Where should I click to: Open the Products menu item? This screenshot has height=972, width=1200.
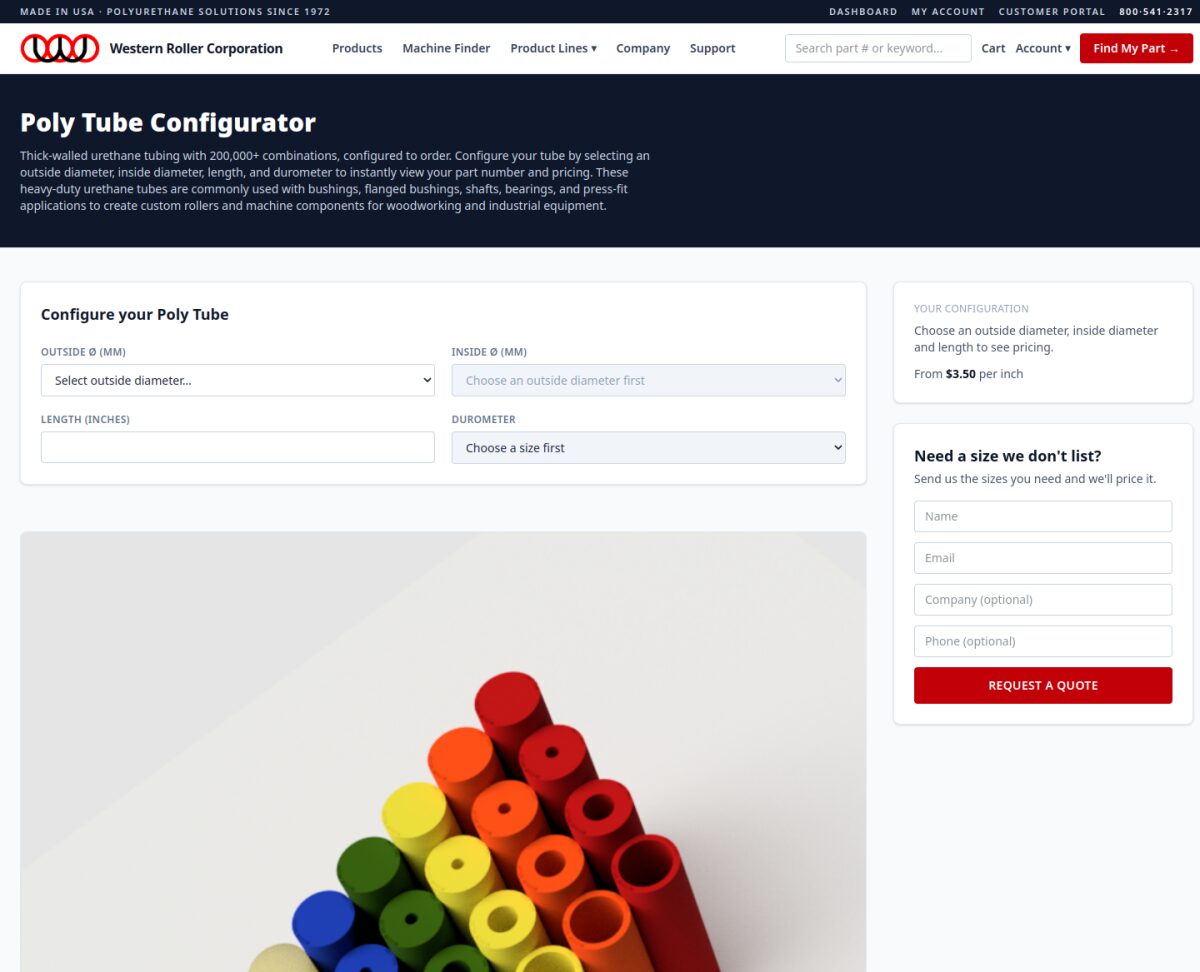point(357,48)
